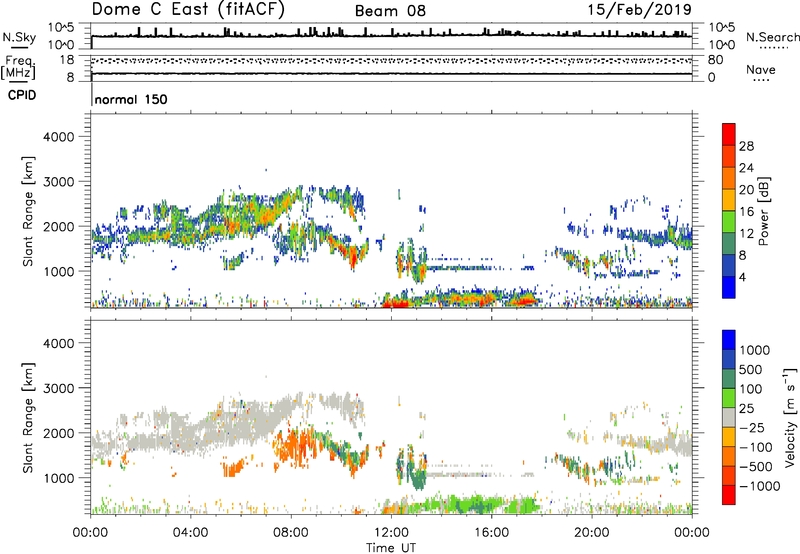Click the "N.Sky" legend label
This screenshot has height=554, width=800.
[x=19, y=37]
